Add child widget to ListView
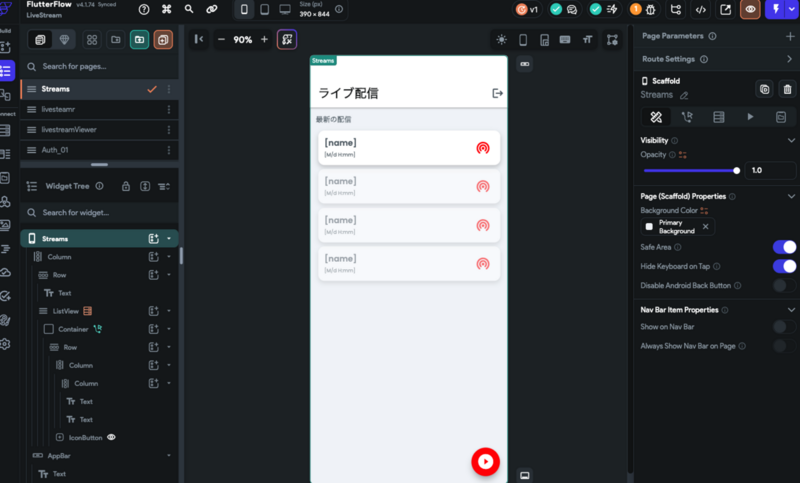Viewport: 800px width, 483px height. (x=154, y=311)
